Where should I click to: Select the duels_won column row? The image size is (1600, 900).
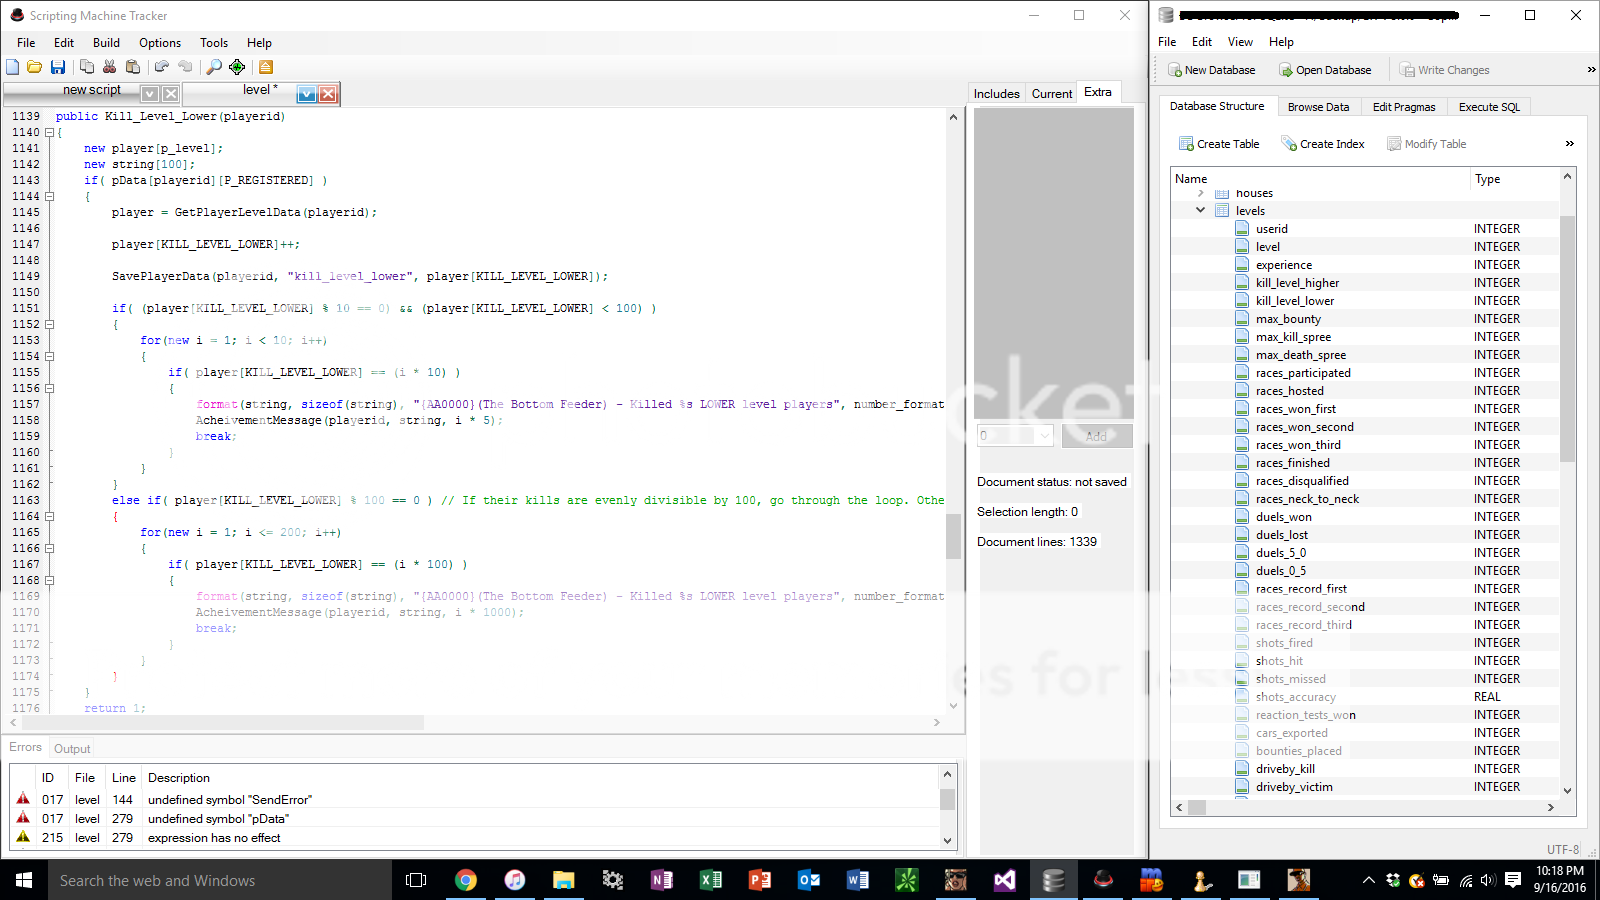(1365, 517)
